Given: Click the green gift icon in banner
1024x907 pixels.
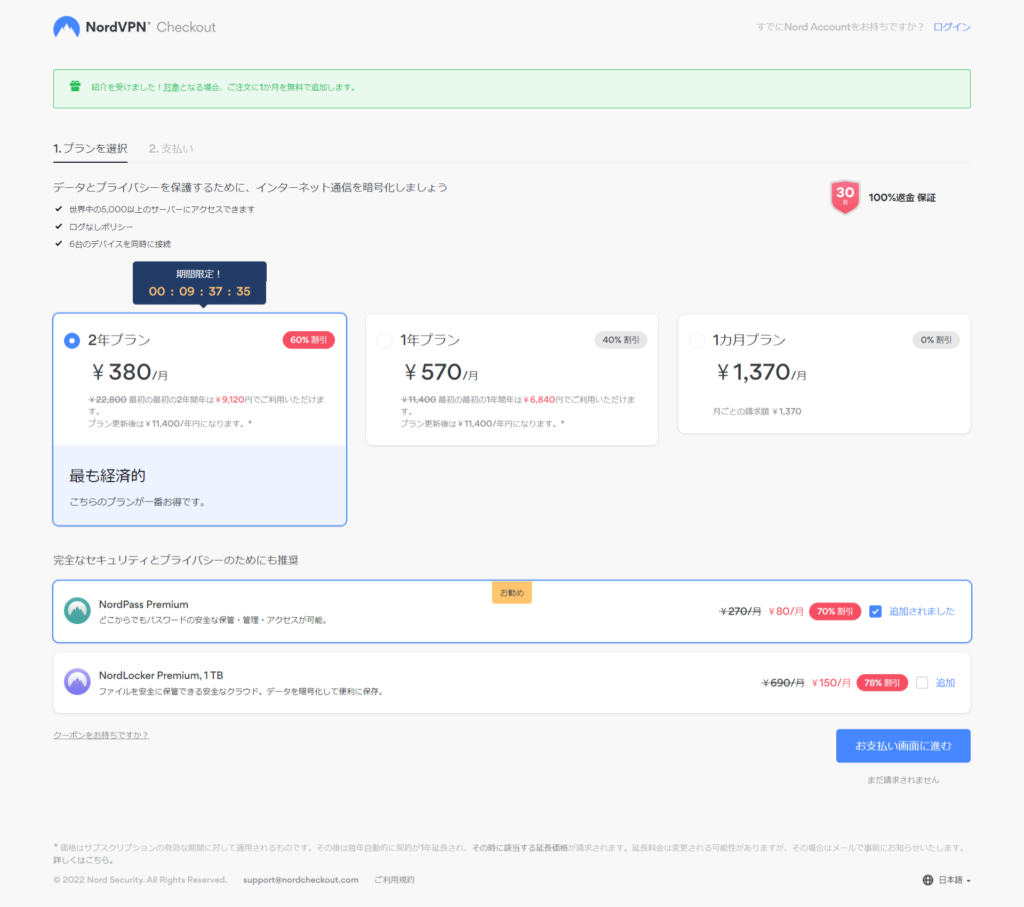Looking at the screenshot, I should (x=75, y=87).
